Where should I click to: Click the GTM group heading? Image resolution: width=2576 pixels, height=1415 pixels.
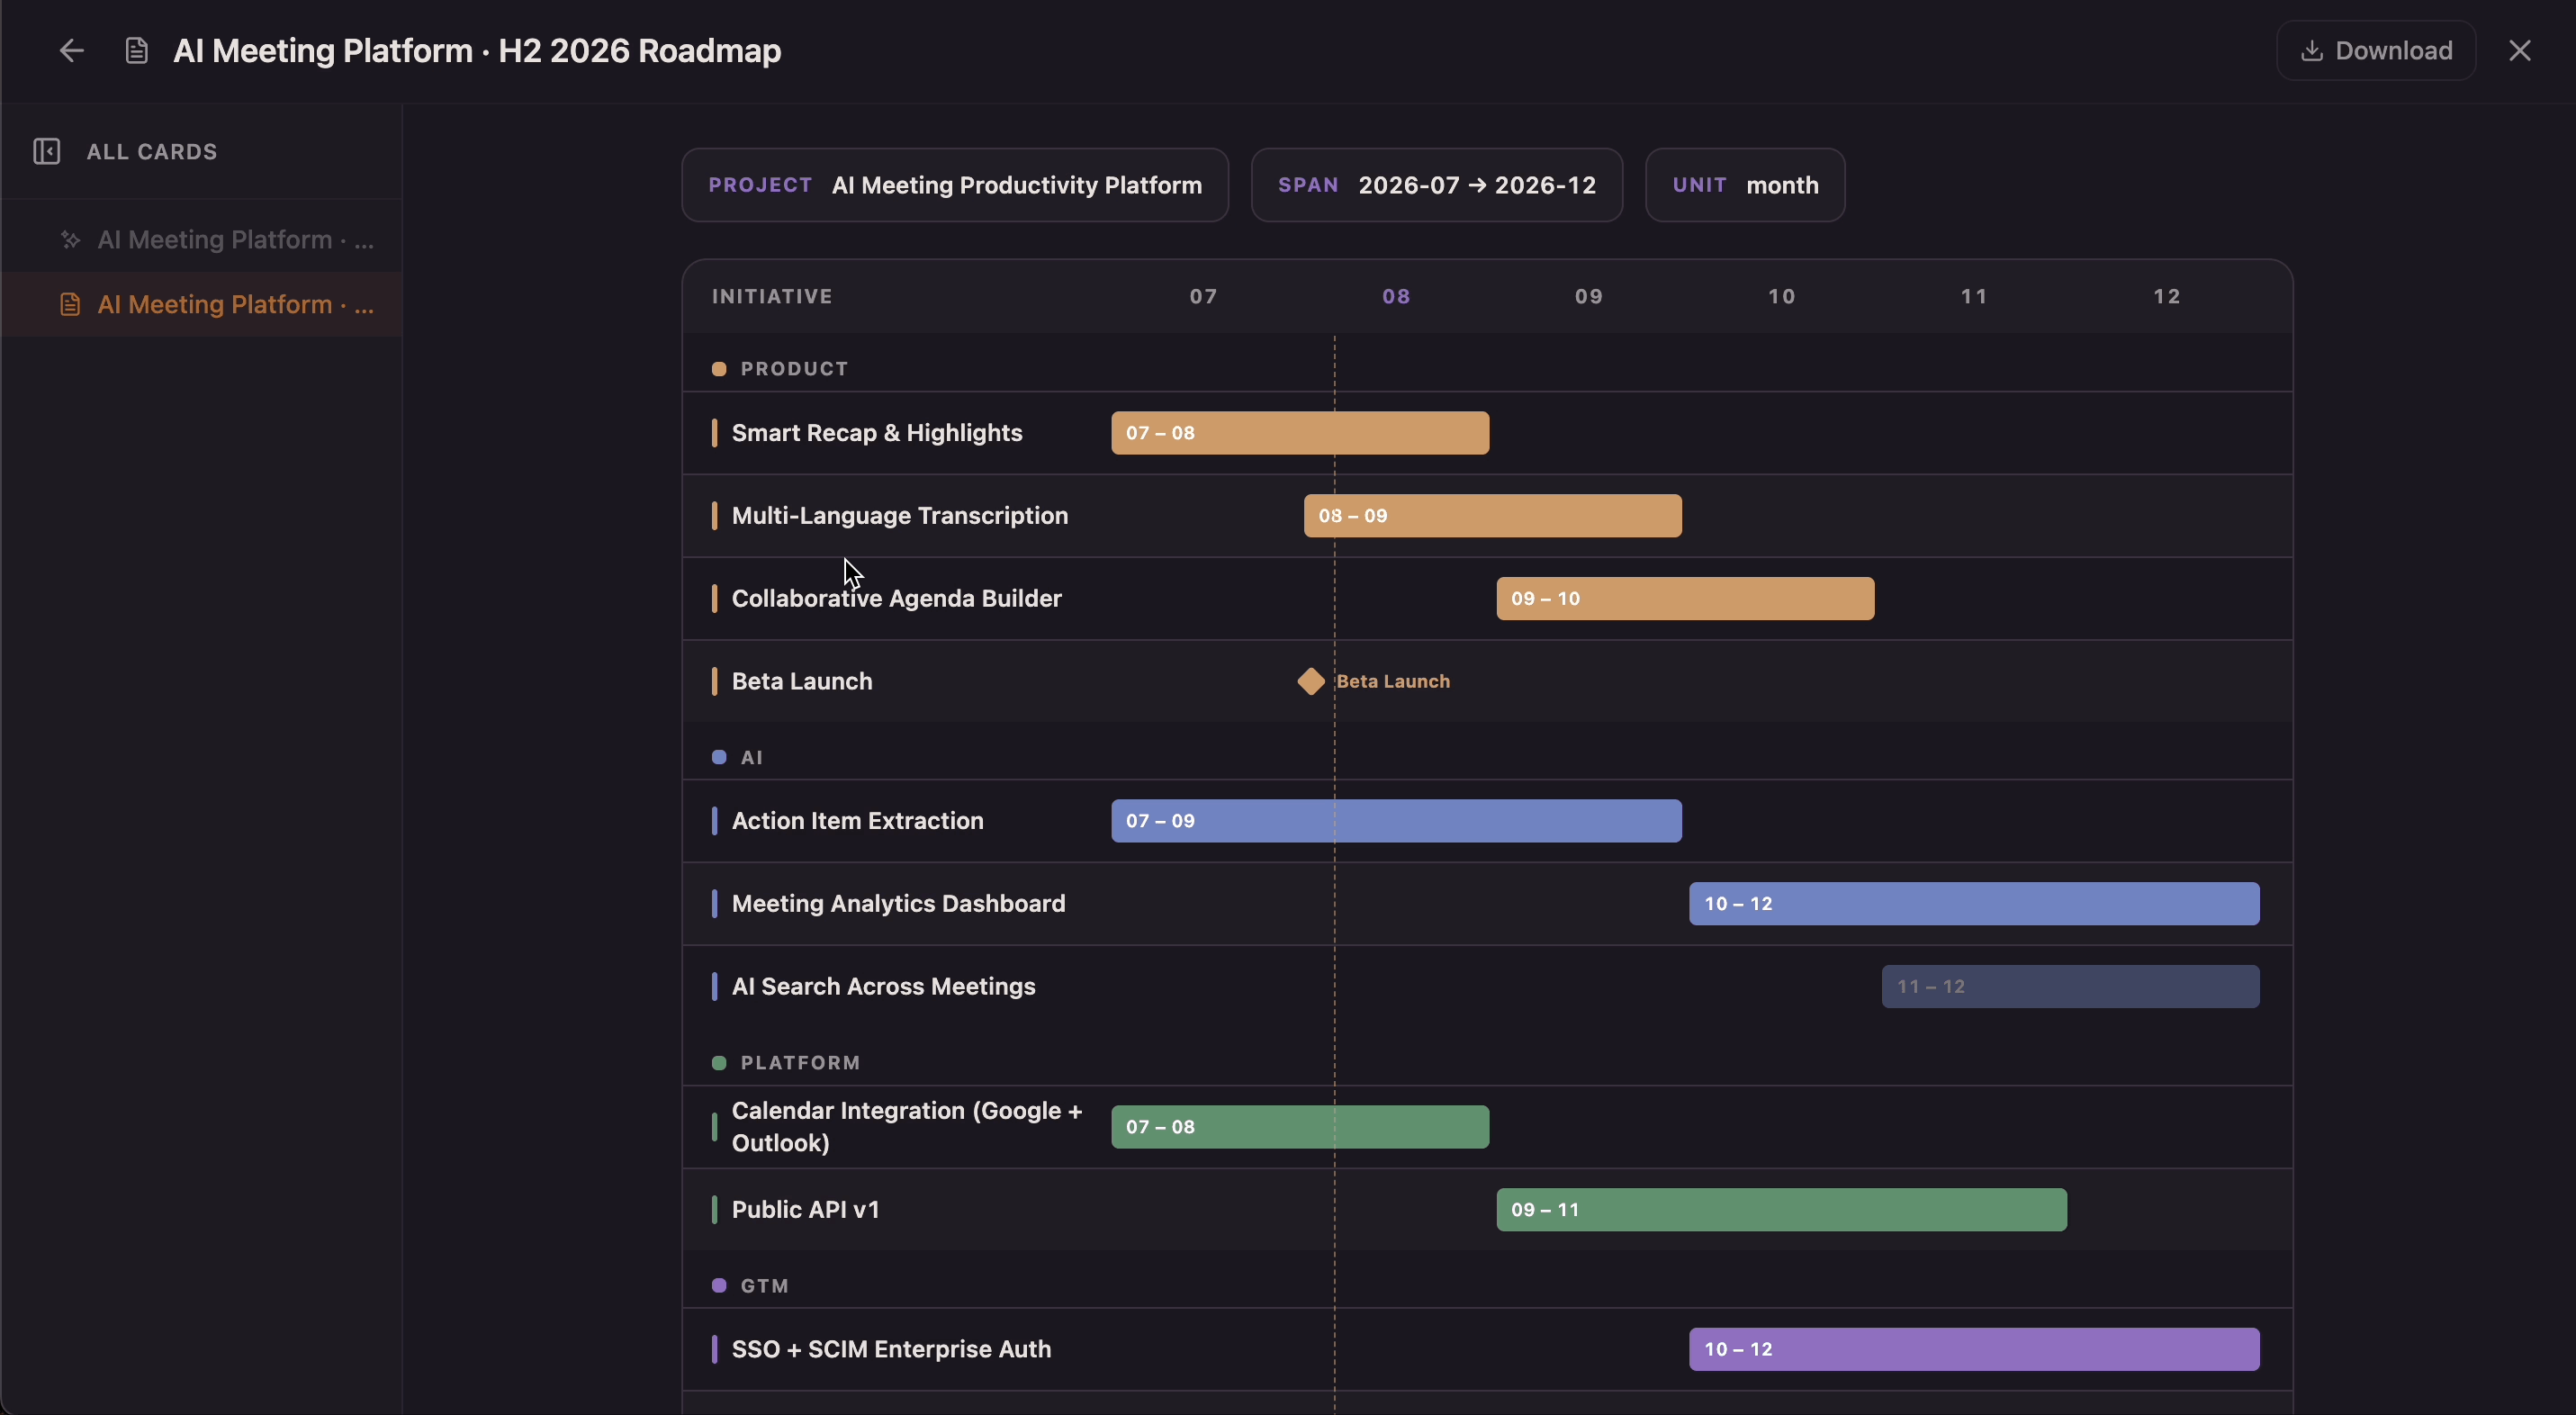[765, 1286]
